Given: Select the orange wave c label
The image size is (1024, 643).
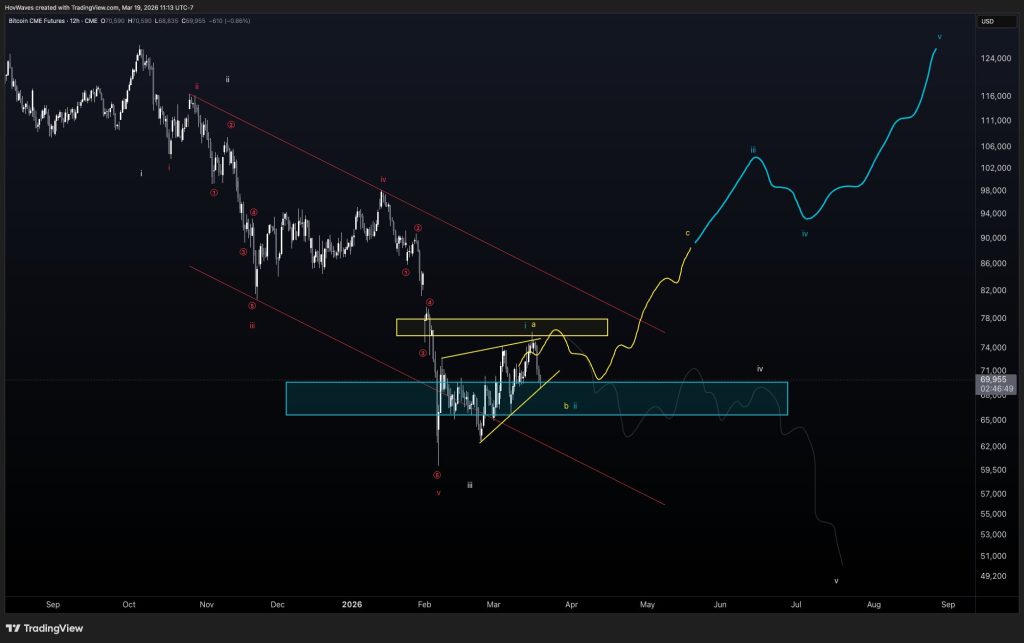Looking at the screenshot, I should (x=687, y=233).
